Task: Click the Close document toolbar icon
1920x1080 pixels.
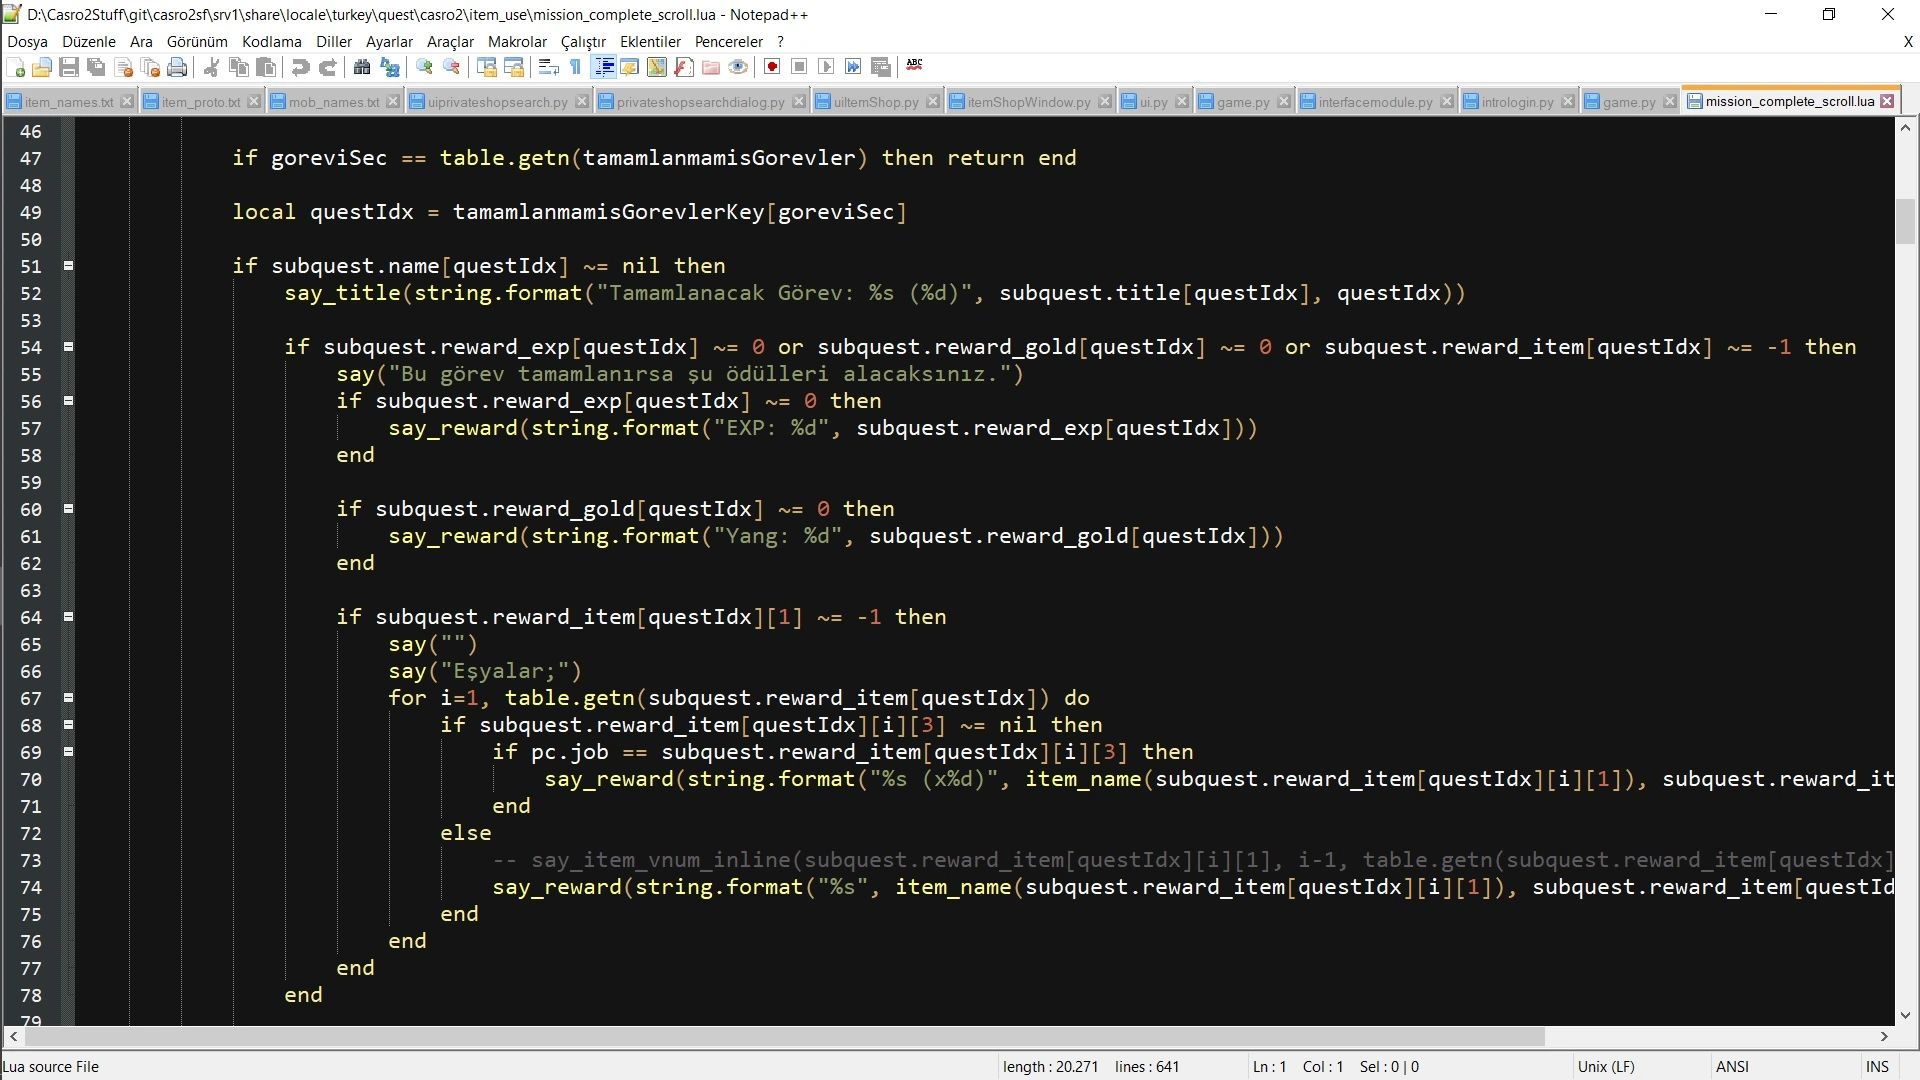Action: coord(124,67)
